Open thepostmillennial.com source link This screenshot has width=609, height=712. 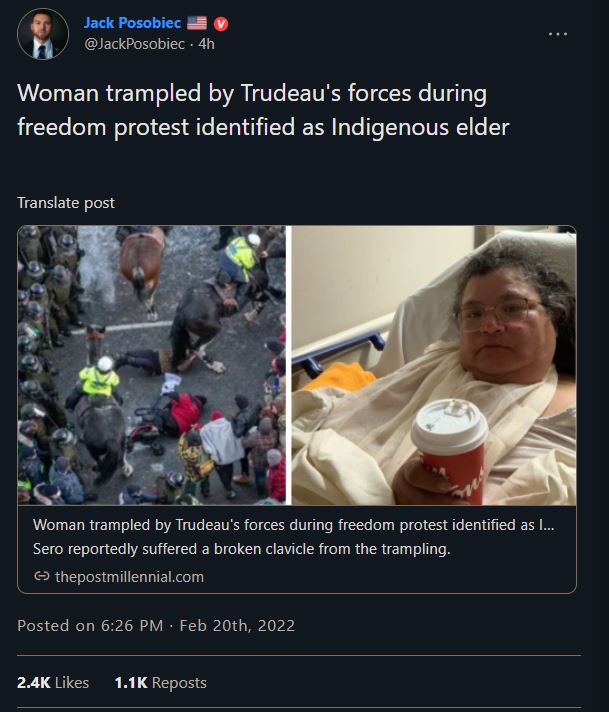(x=129, y=577)
